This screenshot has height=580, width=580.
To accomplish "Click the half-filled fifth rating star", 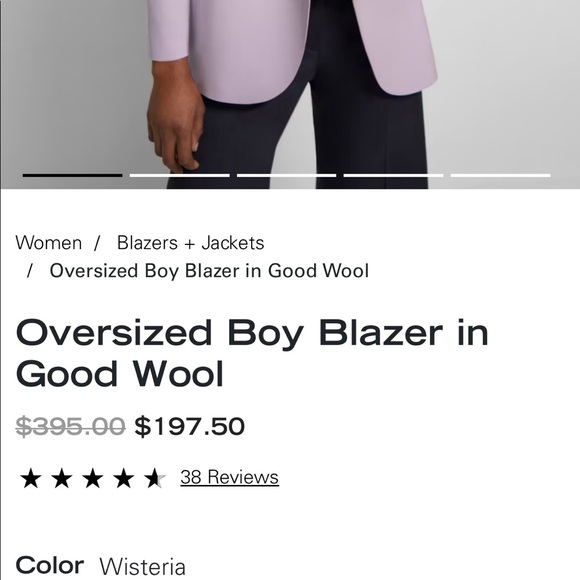I will tap(155, 478).
